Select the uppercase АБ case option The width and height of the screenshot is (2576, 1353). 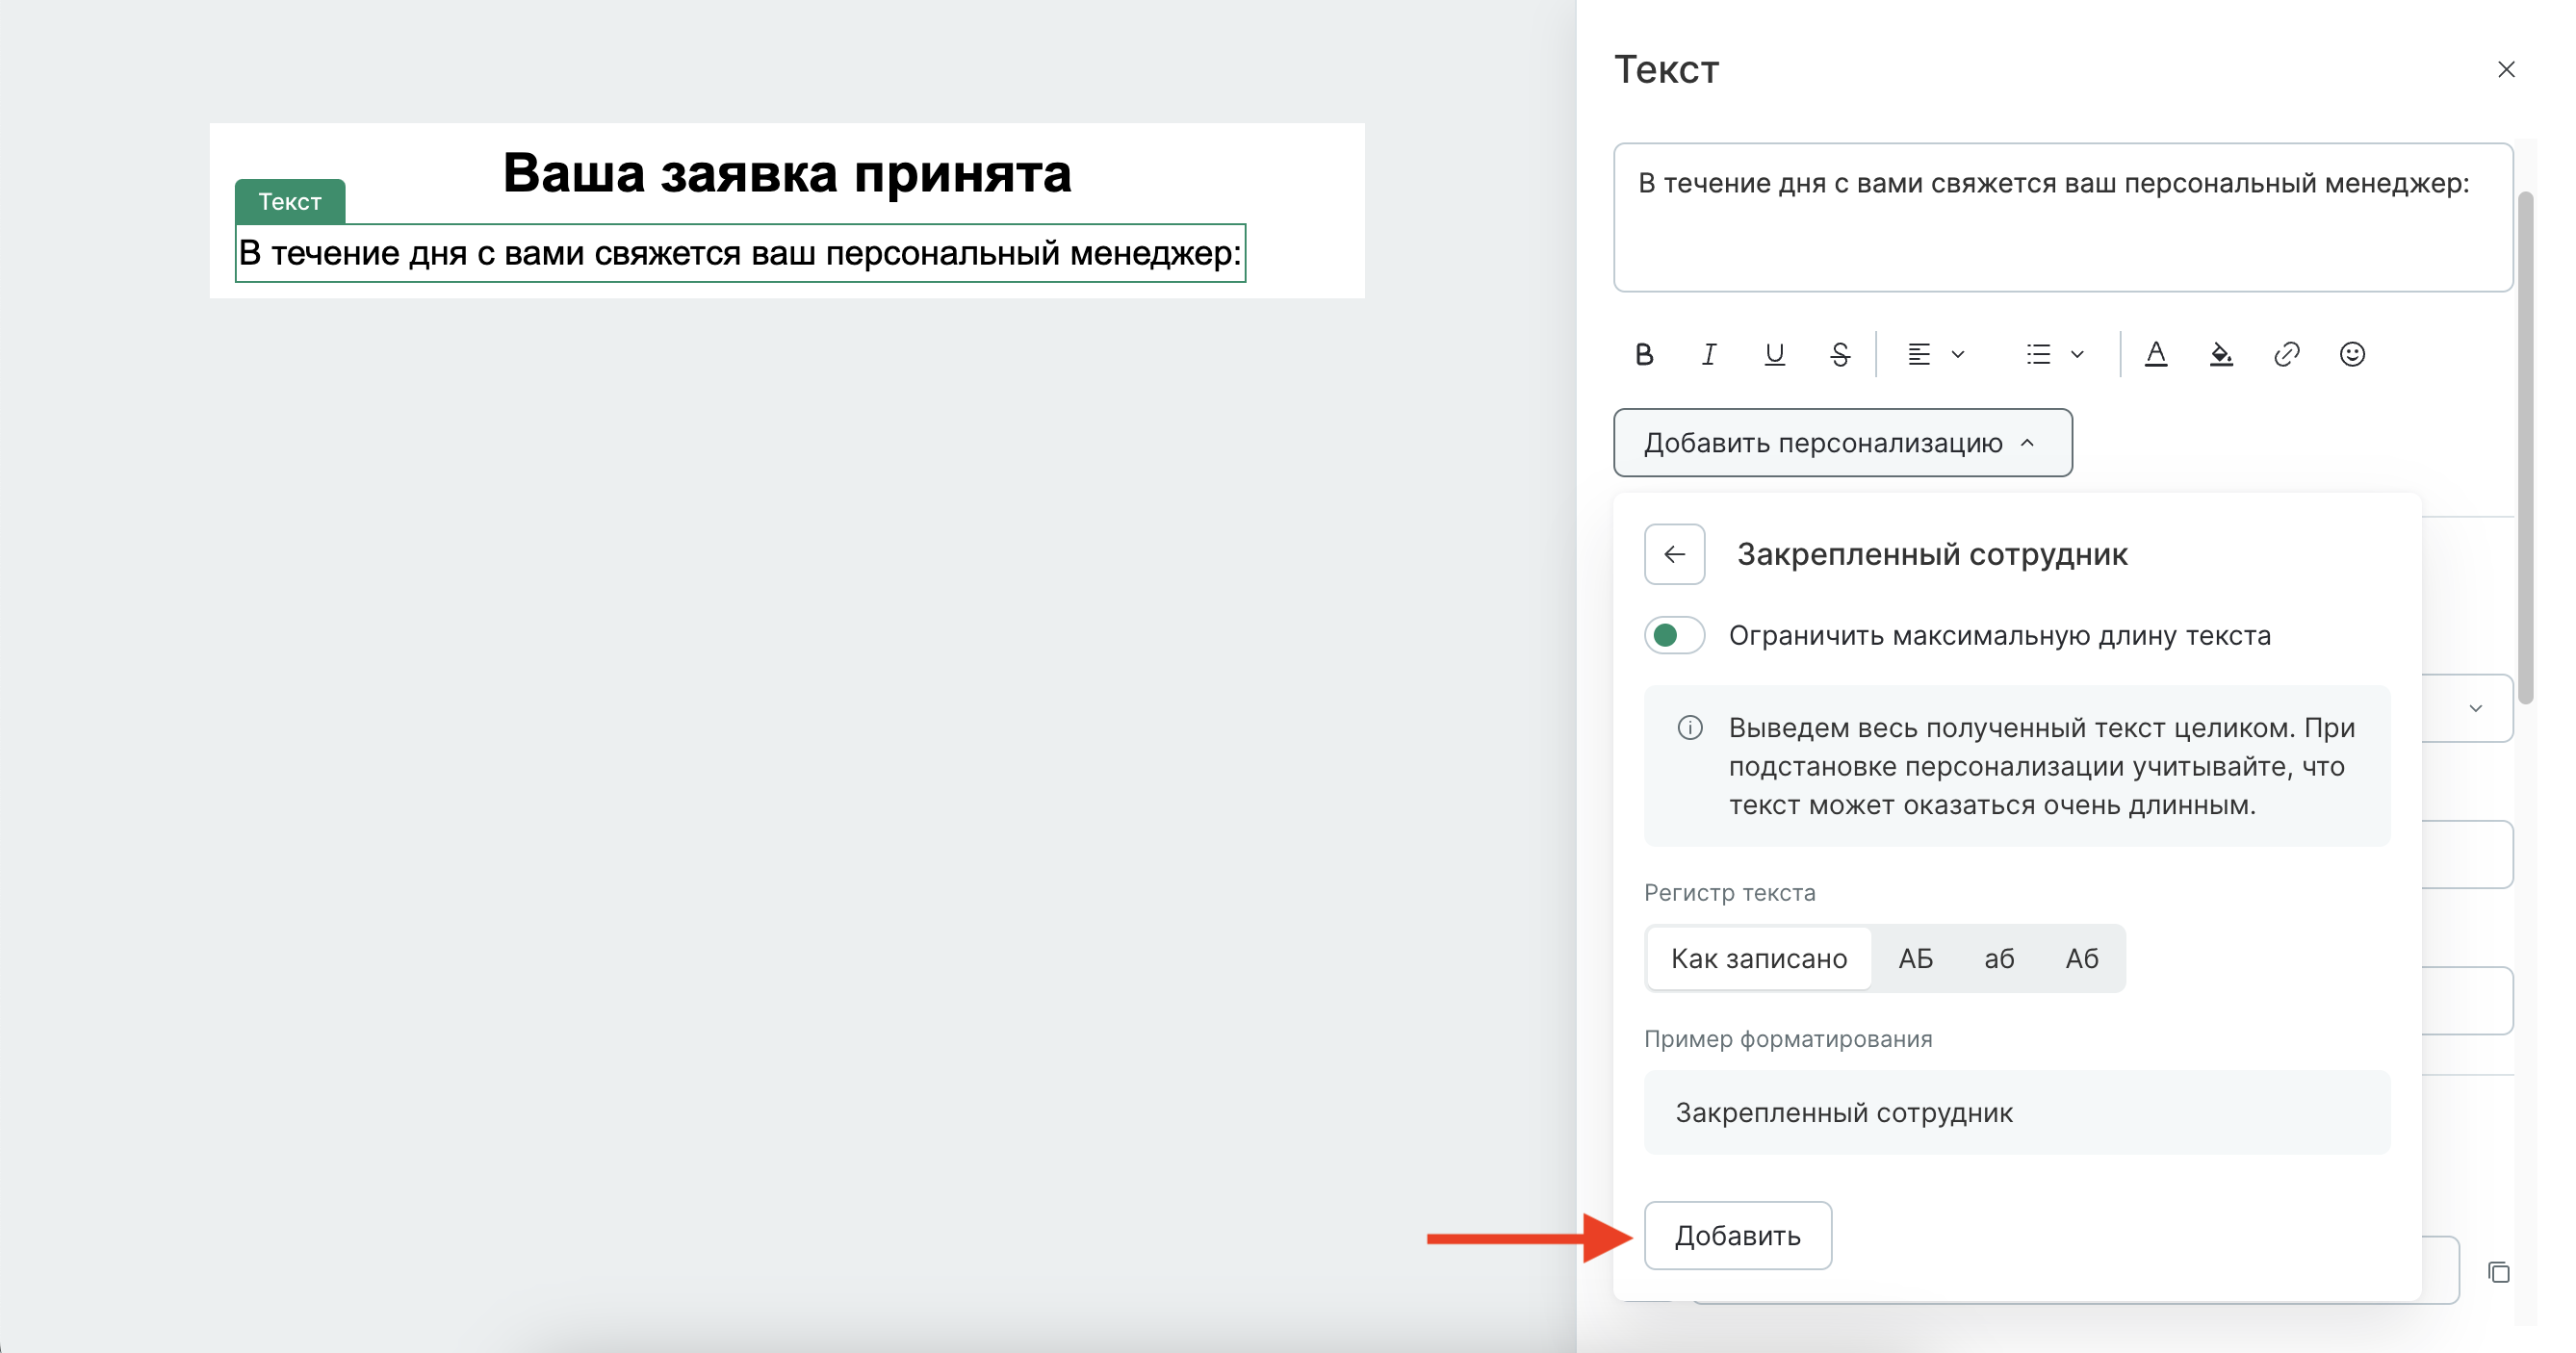point(1915,958)
